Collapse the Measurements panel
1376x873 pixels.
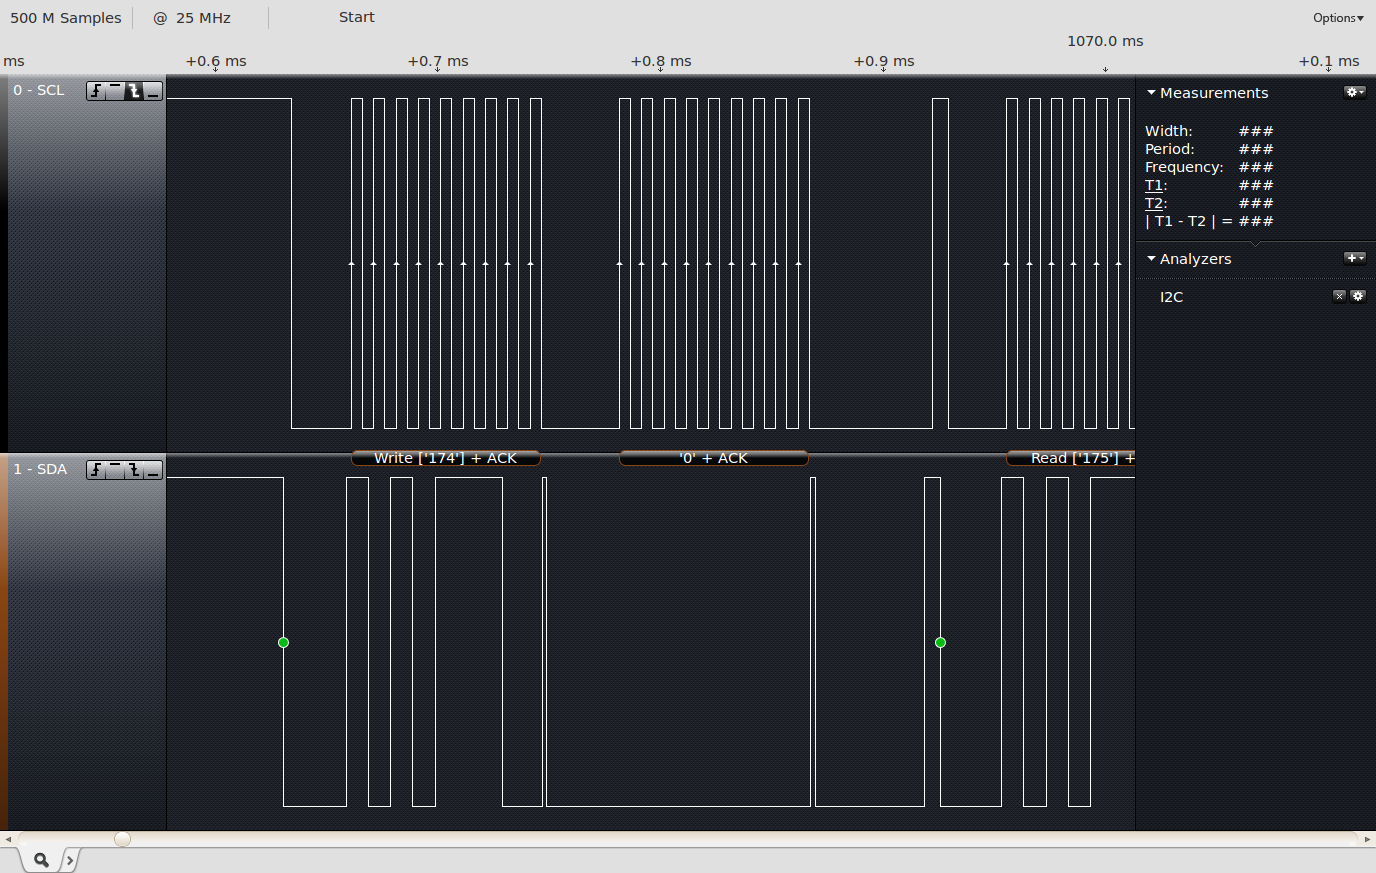(1151, 93)
